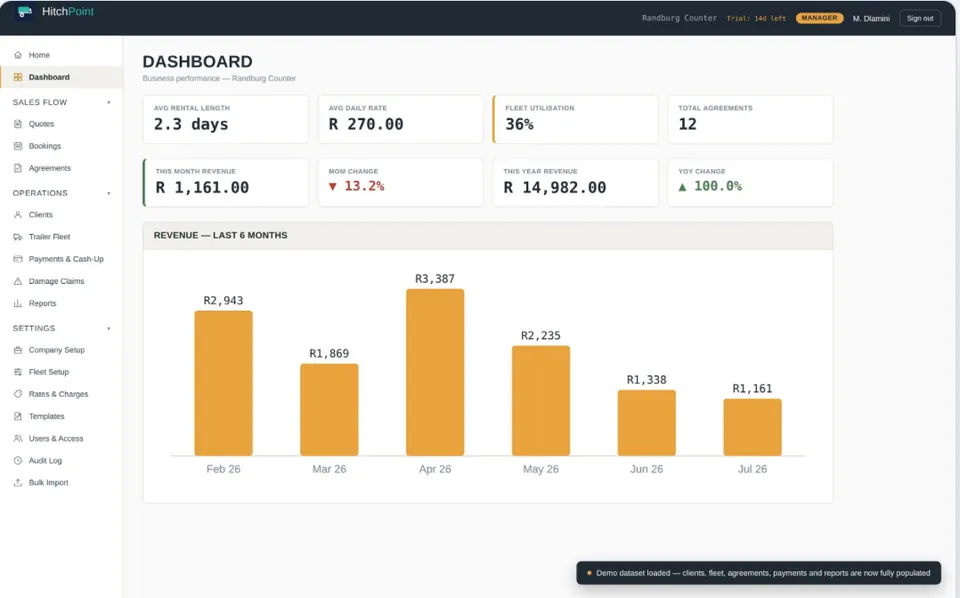Open Bookings from the sidebar
Screen dimensions: 960x598
61,146
